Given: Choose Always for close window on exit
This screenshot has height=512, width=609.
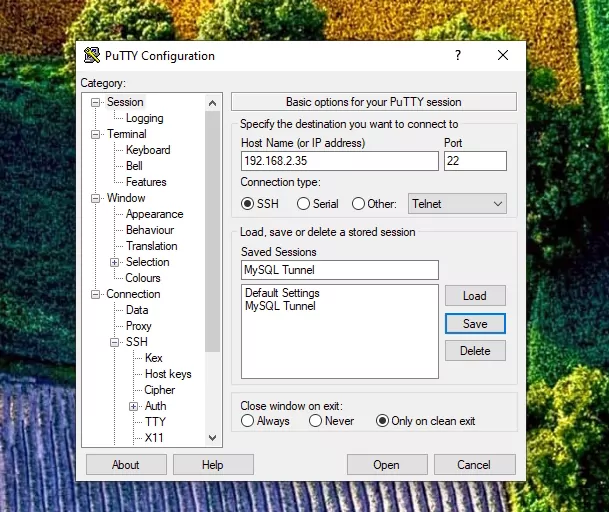Looking at the screenshot, I should point(247,421).
